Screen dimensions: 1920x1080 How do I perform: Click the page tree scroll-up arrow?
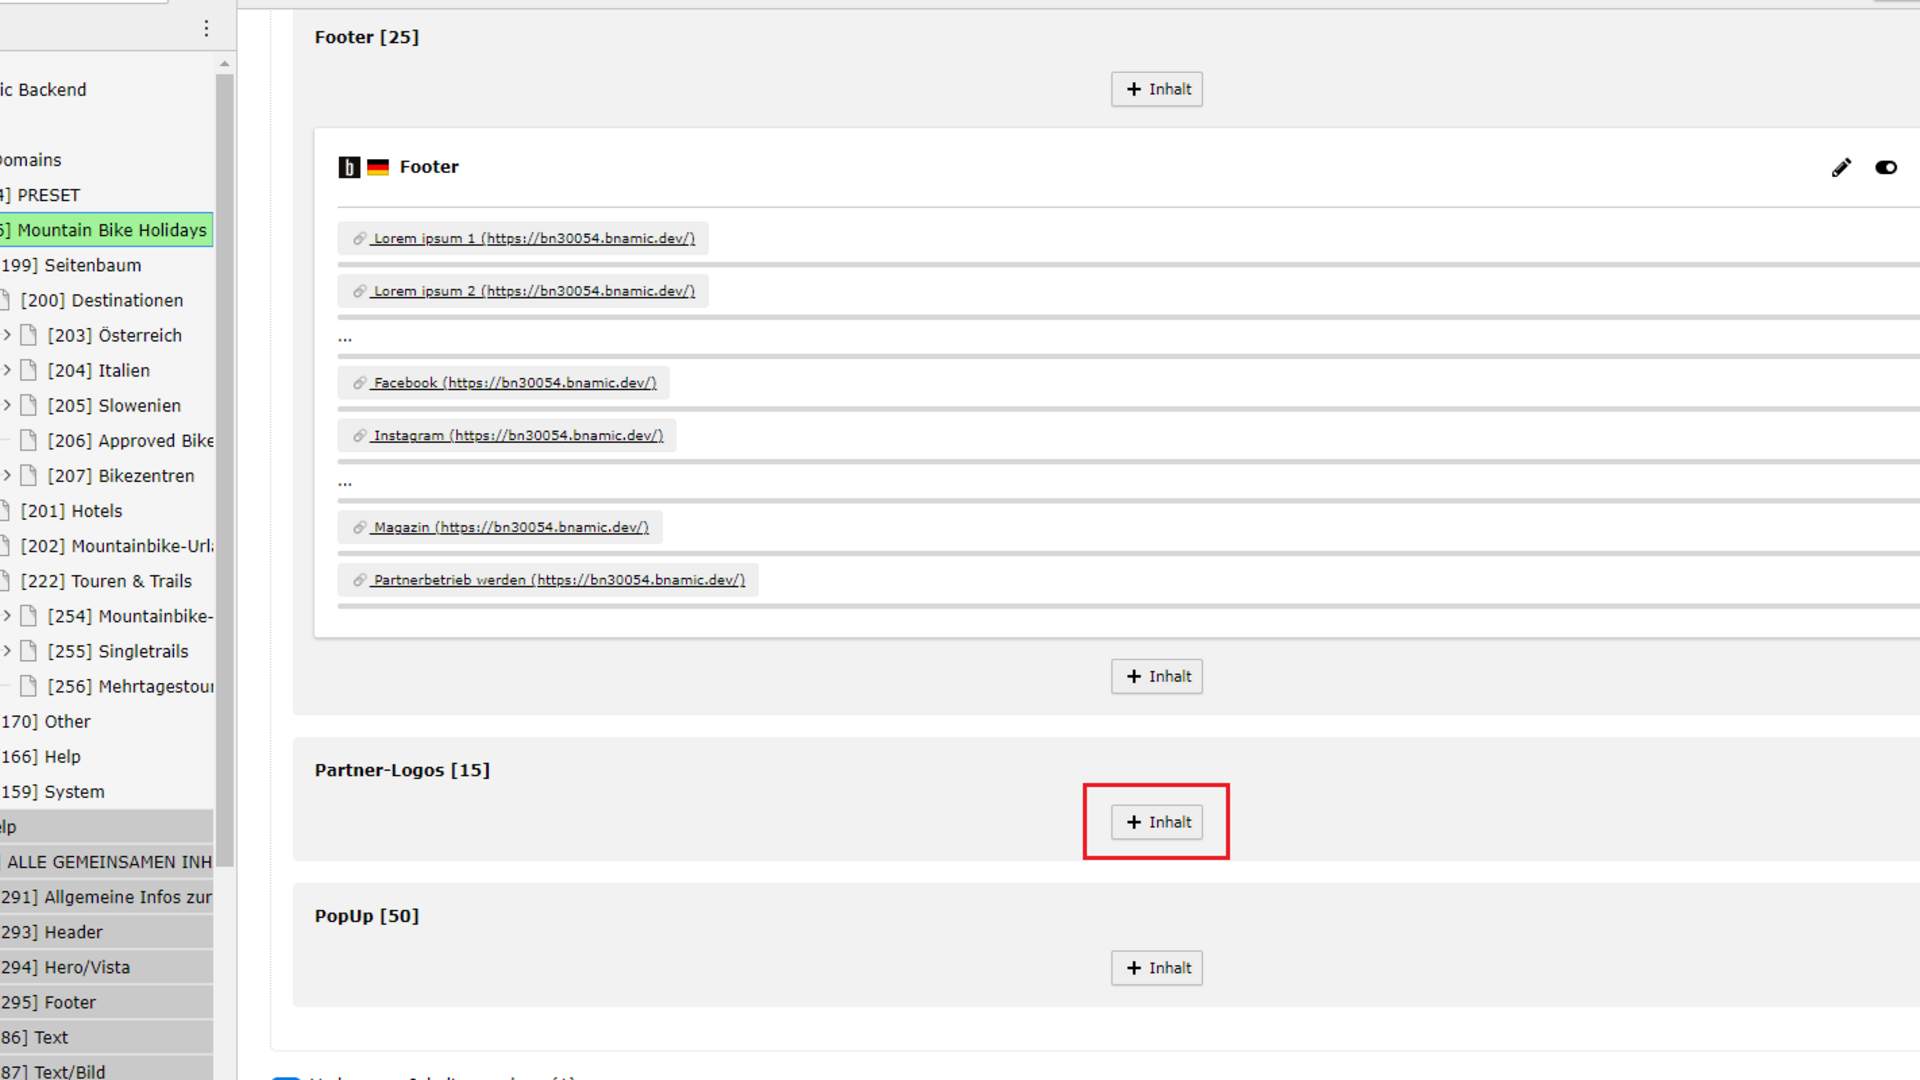(x=224, y=64)
